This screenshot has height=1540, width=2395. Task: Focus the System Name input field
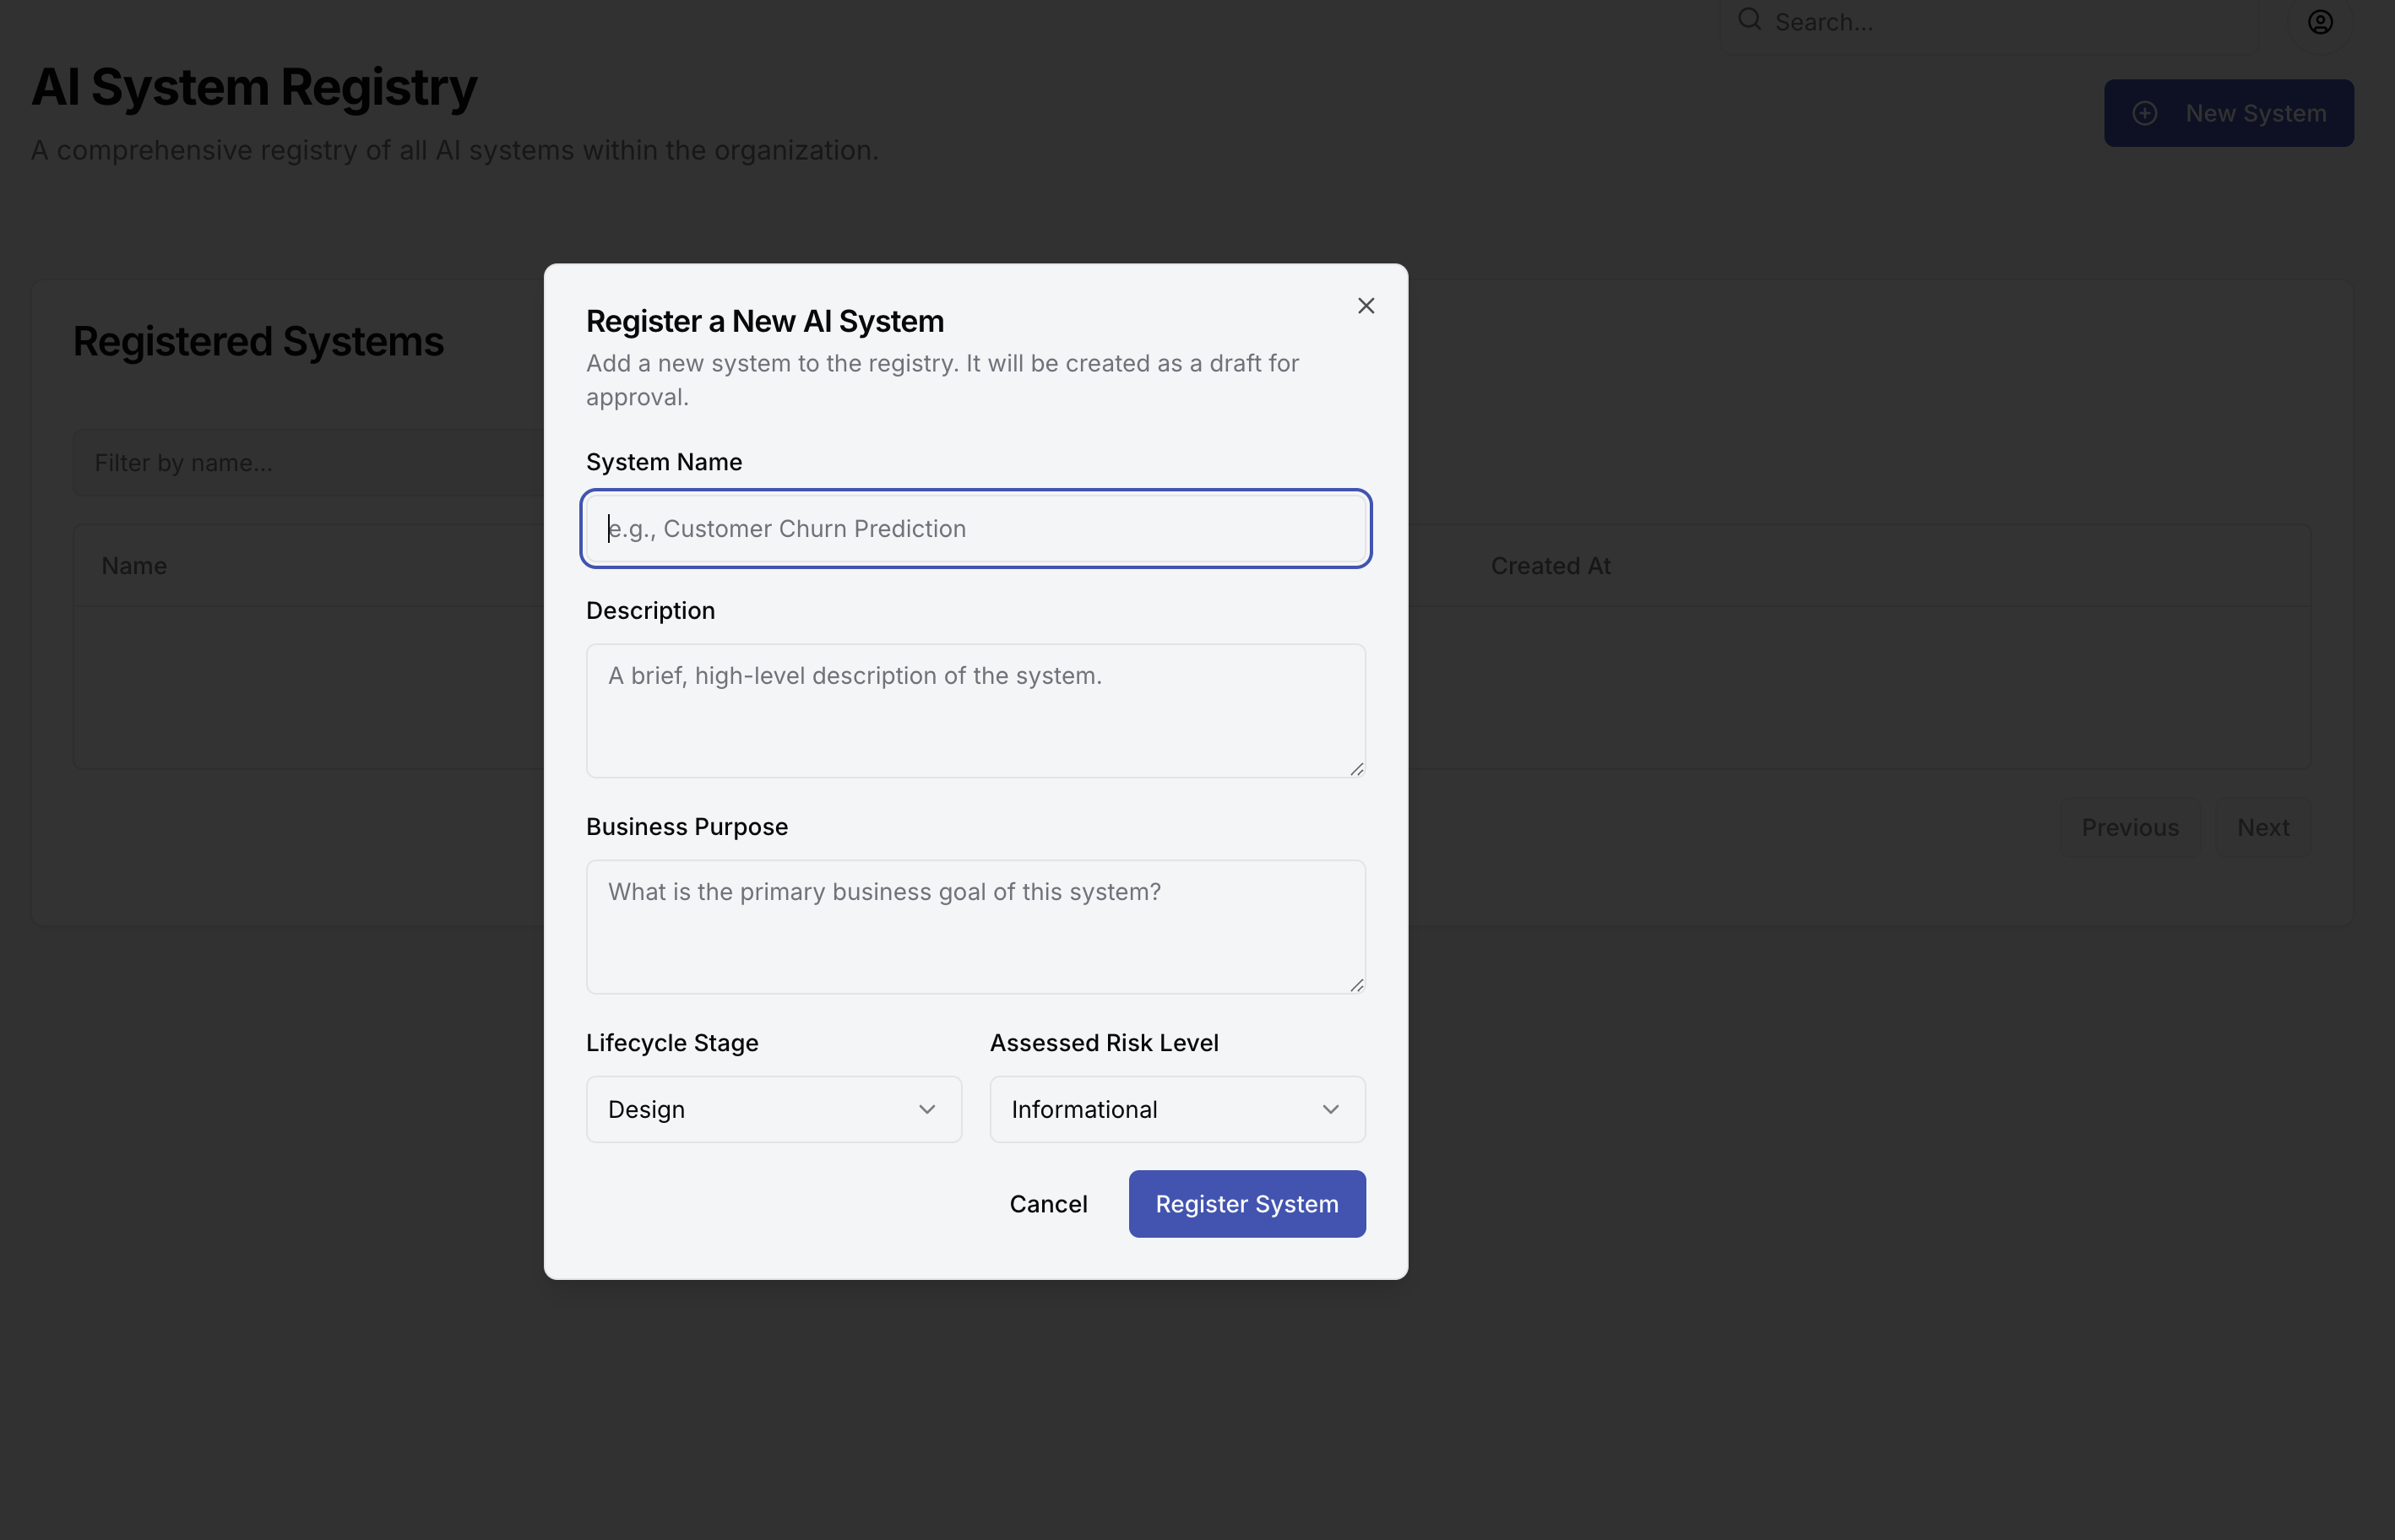975,528
